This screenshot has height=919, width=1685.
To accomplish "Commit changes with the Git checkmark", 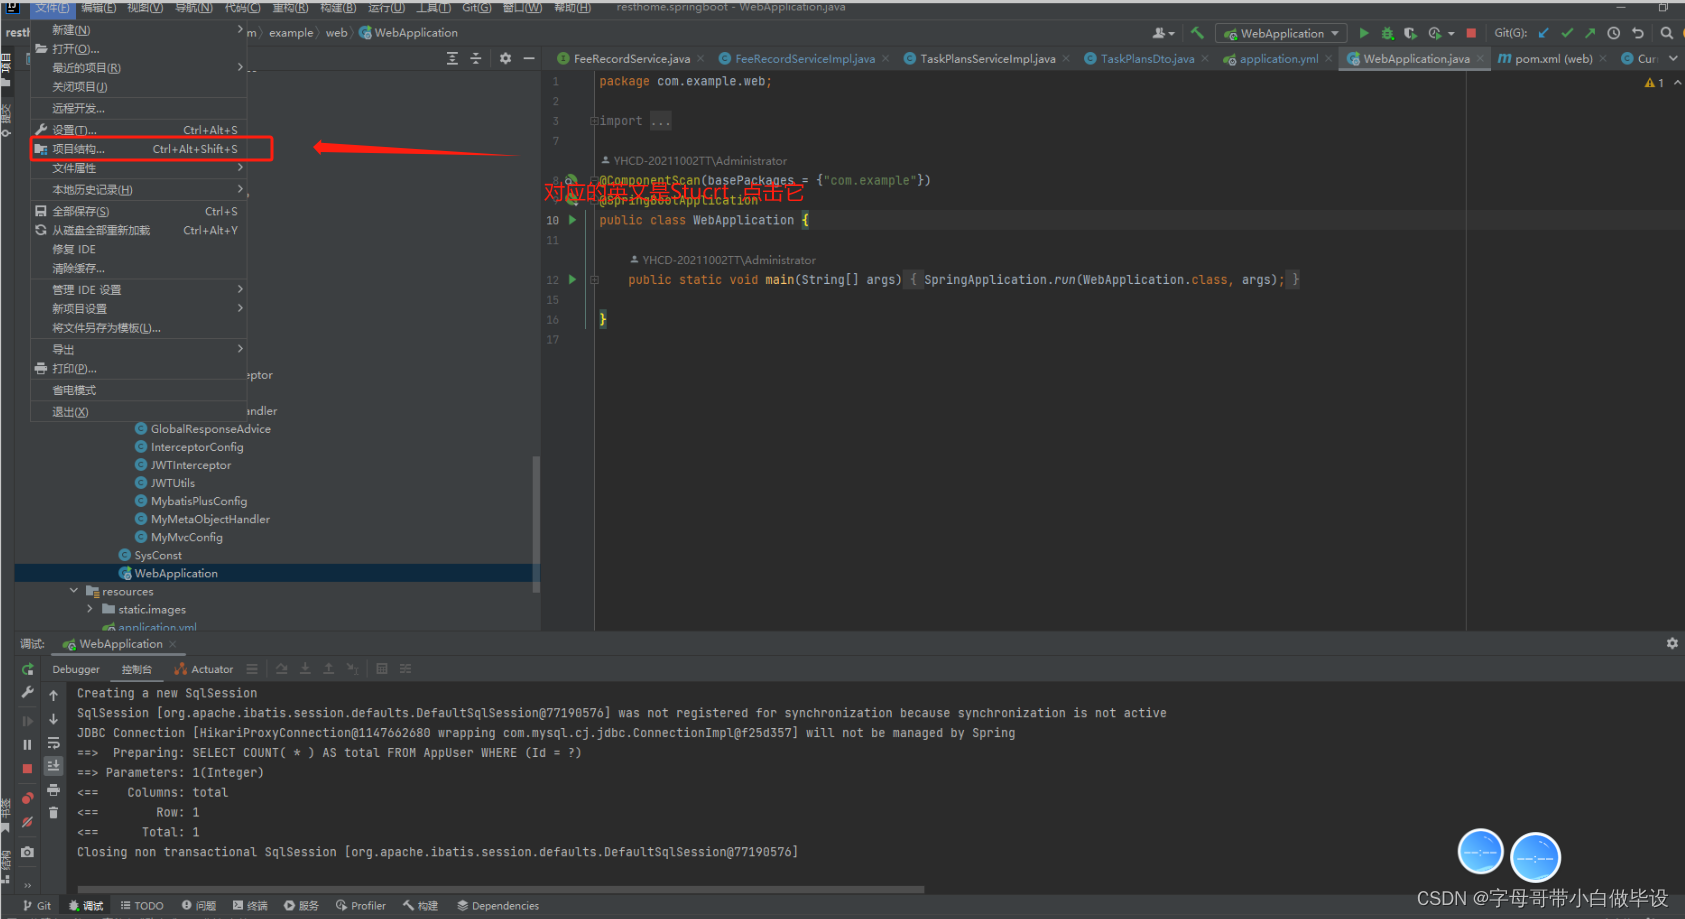I will (x=1567, y=33).
